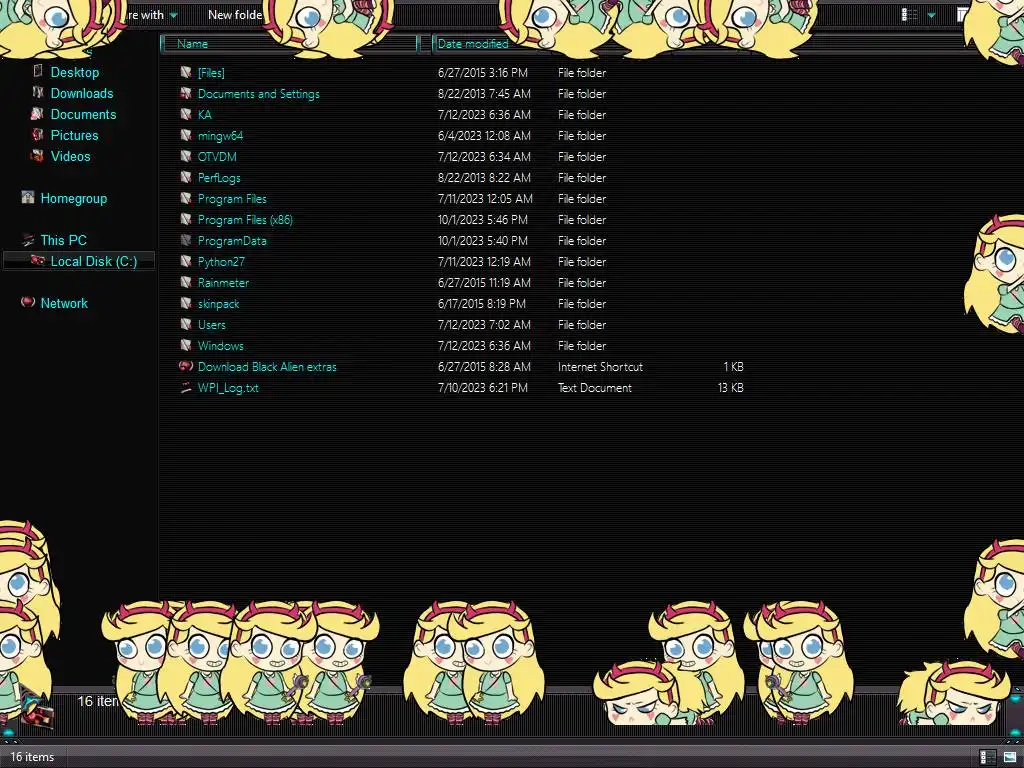Viewport: 1024px width, 768px height.
Task: Select Videos in the navigation pane
Action: 71,155
